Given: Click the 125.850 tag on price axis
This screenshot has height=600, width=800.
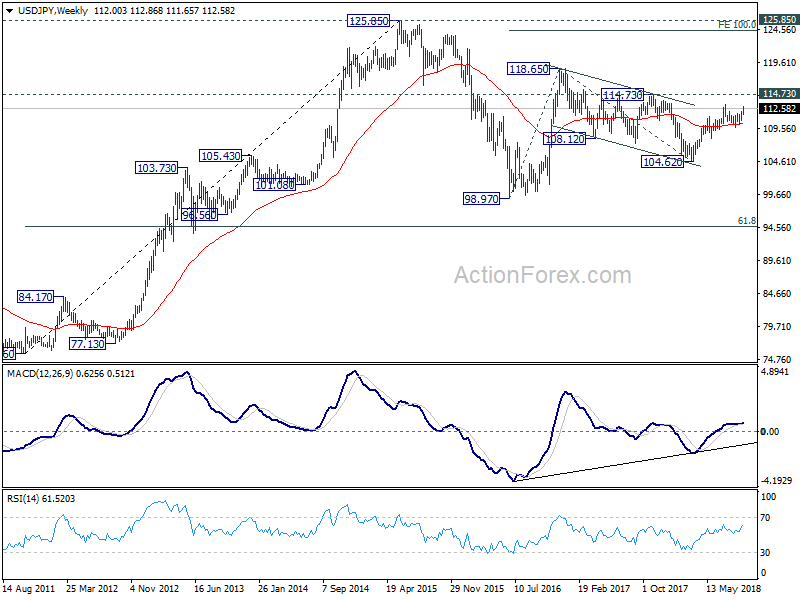Looking at the screenshot, I should pyautogui.click(x=778, y=20).
